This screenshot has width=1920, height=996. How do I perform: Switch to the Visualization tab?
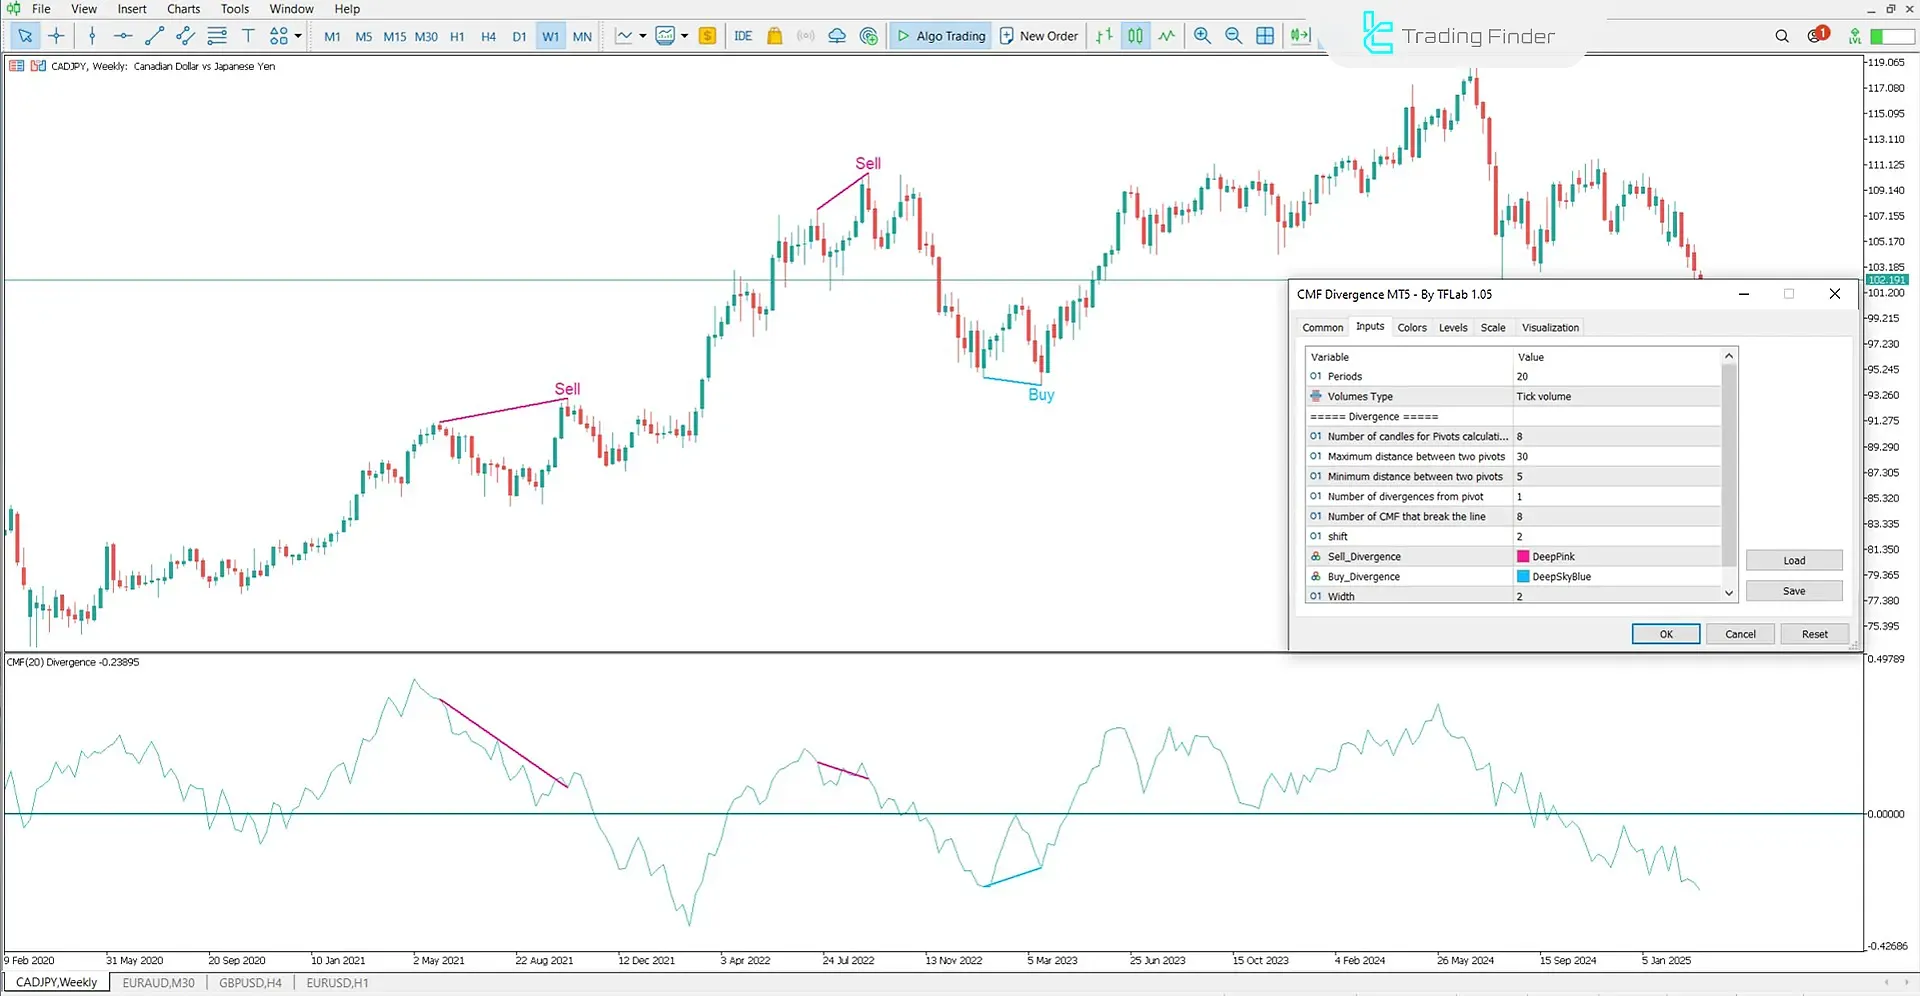point(1550,327)
